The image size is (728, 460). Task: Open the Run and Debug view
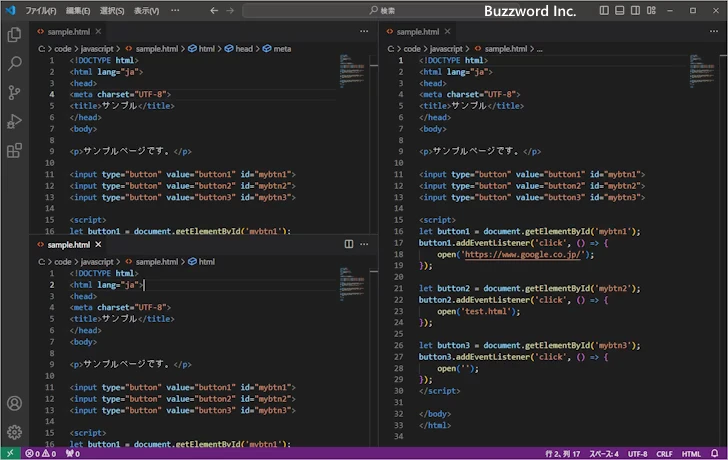tap(14, 121)
